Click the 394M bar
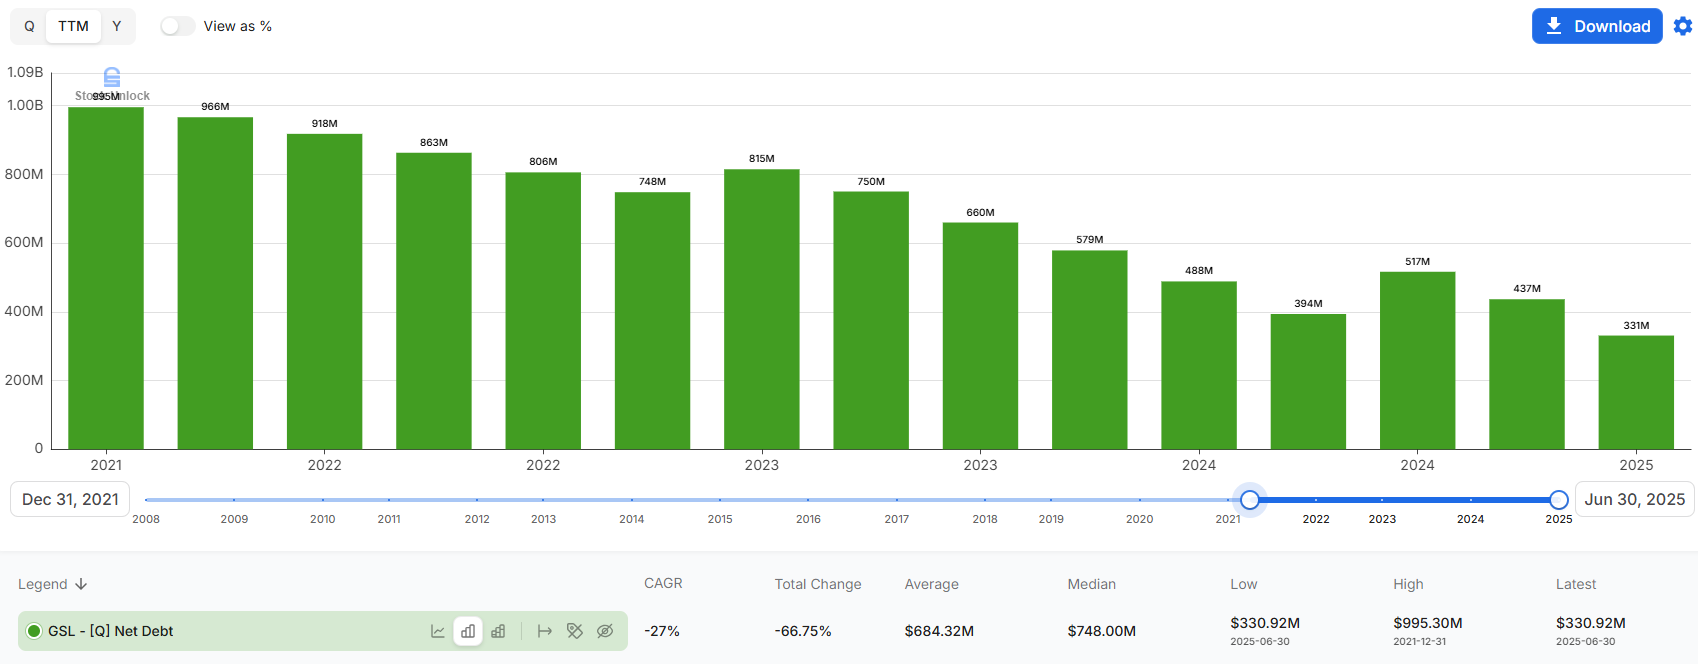 pyautogui.click(x=1308, y=381)
